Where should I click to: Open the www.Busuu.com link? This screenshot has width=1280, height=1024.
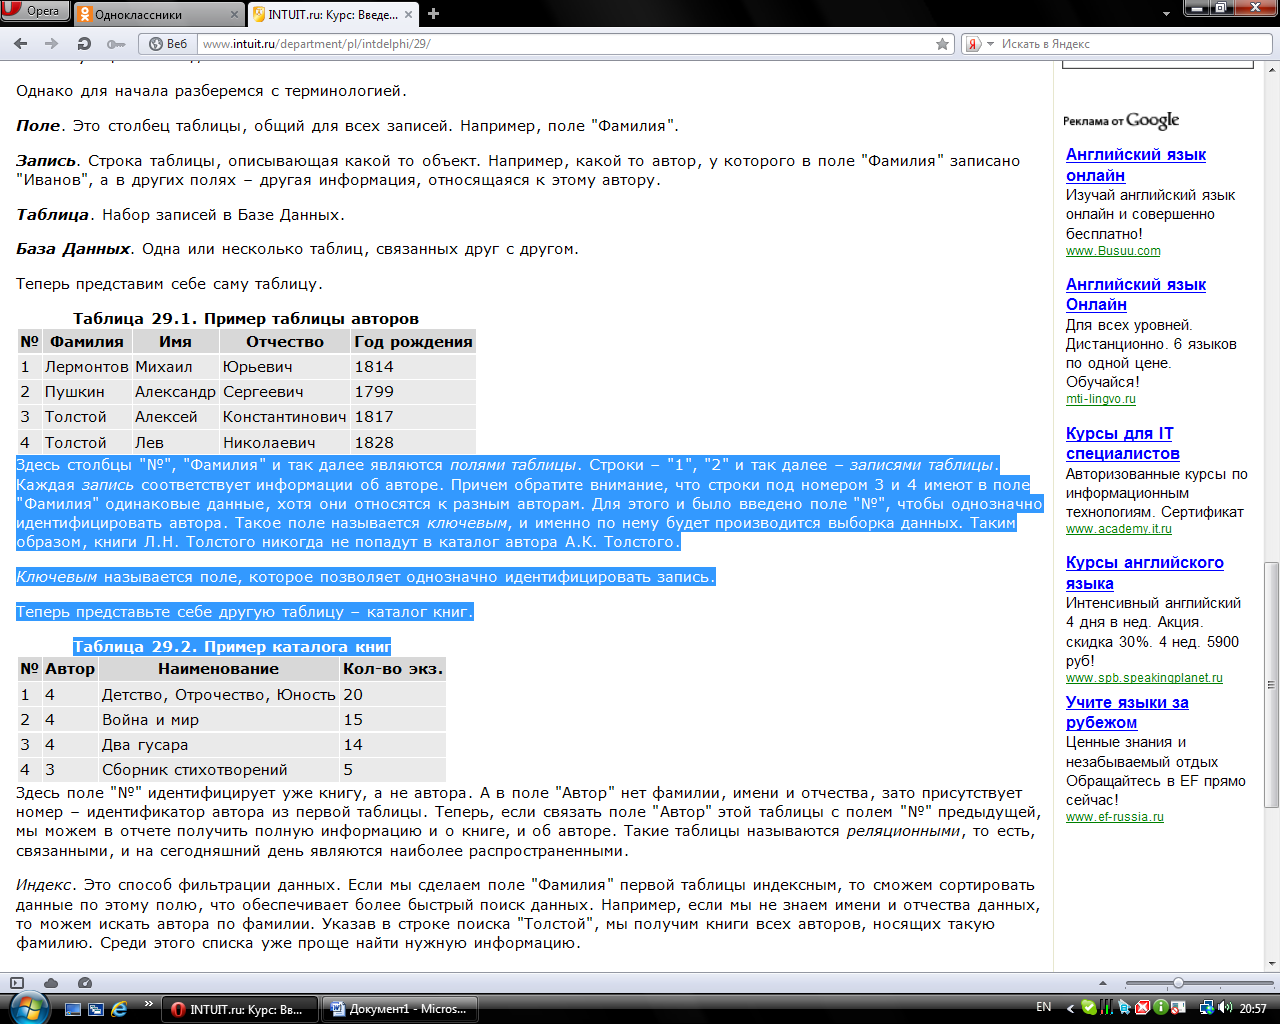pos(1113,251)
